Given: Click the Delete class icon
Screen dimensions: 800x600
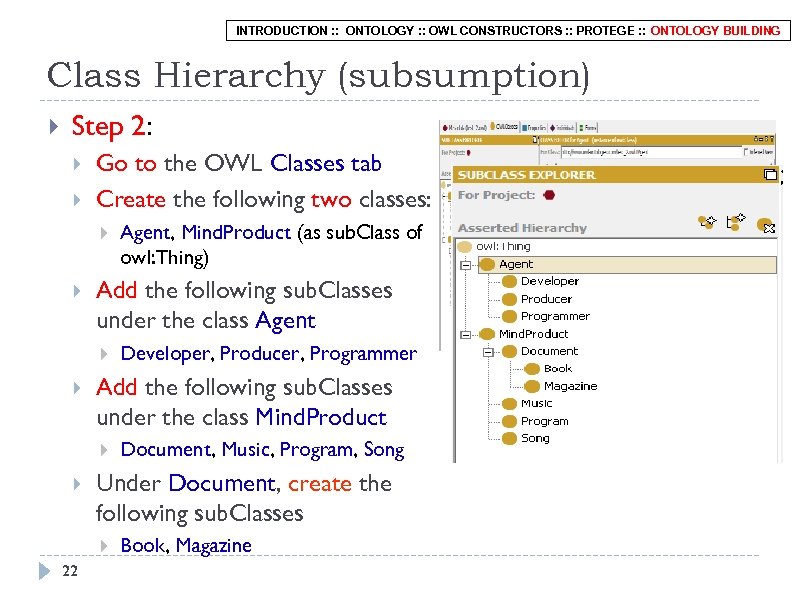Looking at the screenshot, I should point(766,226).
